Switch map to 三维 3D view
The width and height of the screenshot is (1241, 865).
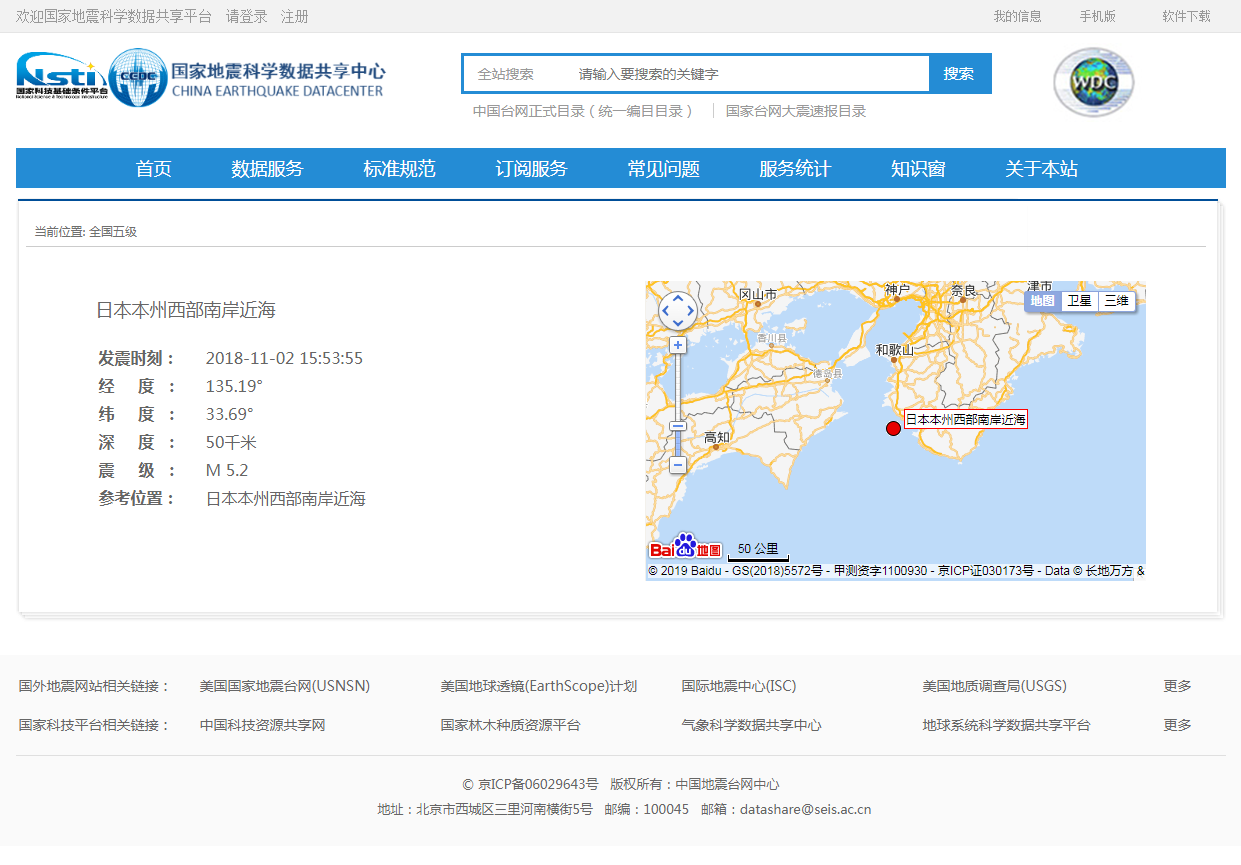pos(1116,301)
